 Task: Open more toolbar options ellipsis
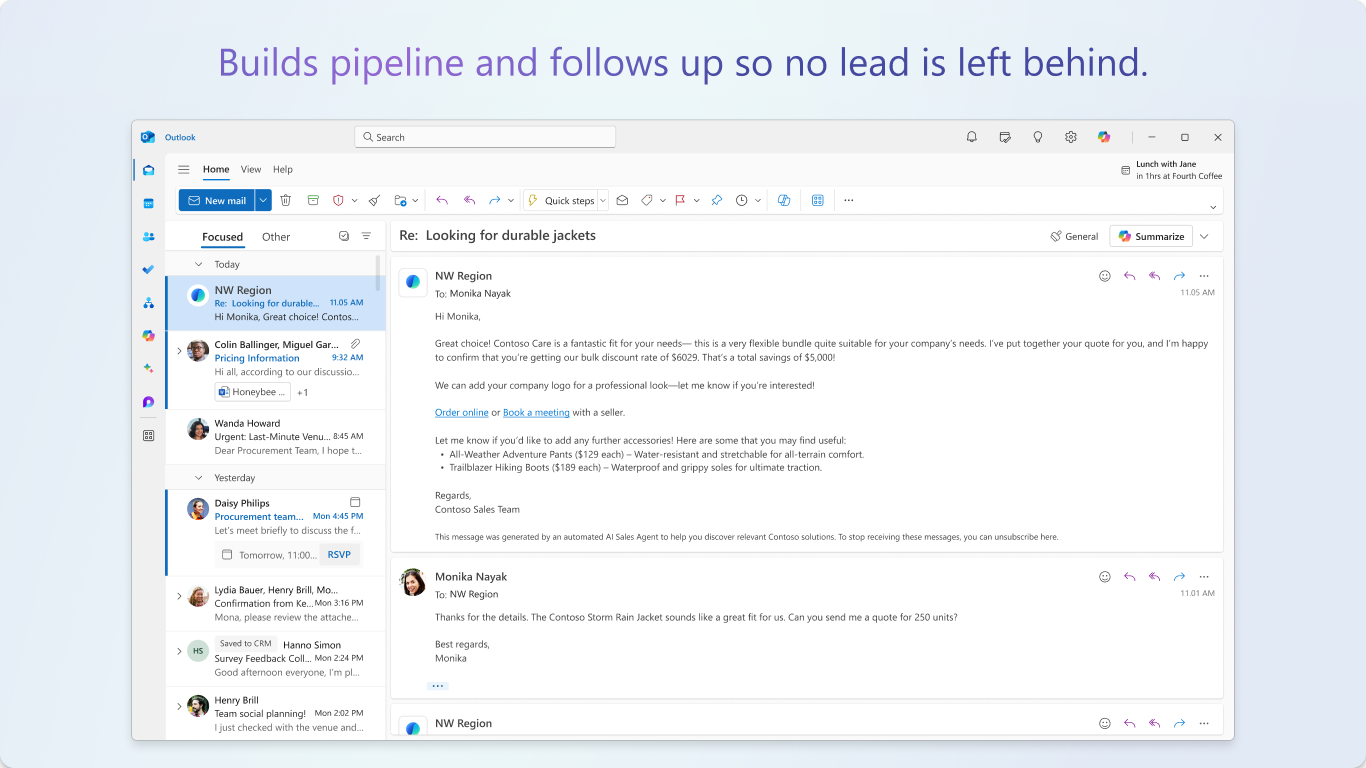pos(849,200)
